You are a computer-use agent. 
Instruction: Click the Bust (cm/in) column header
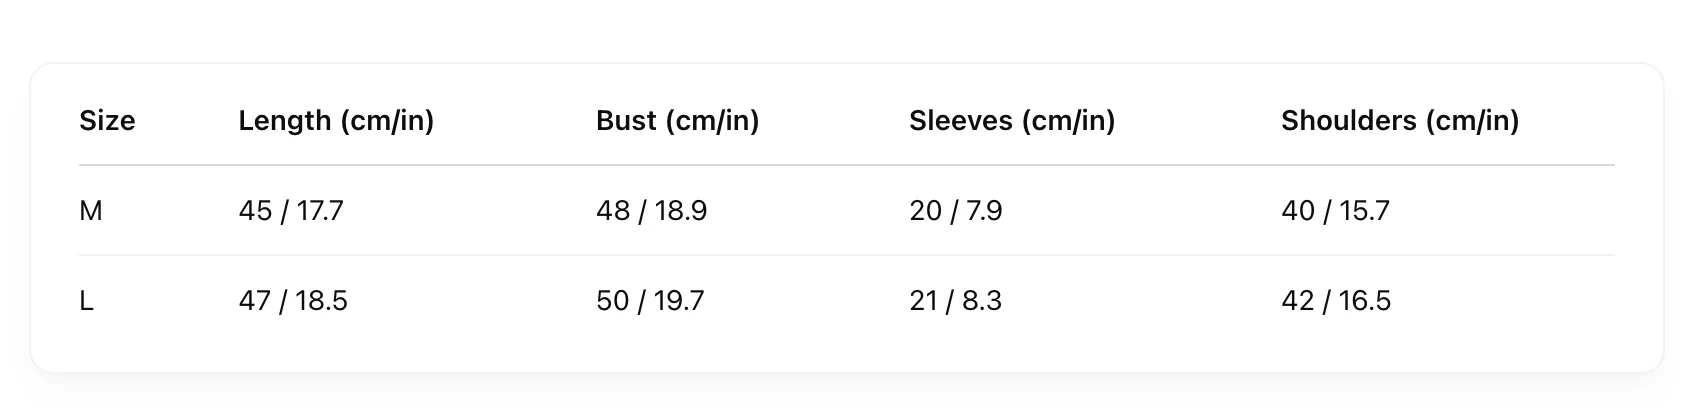[x=677, y=121]
